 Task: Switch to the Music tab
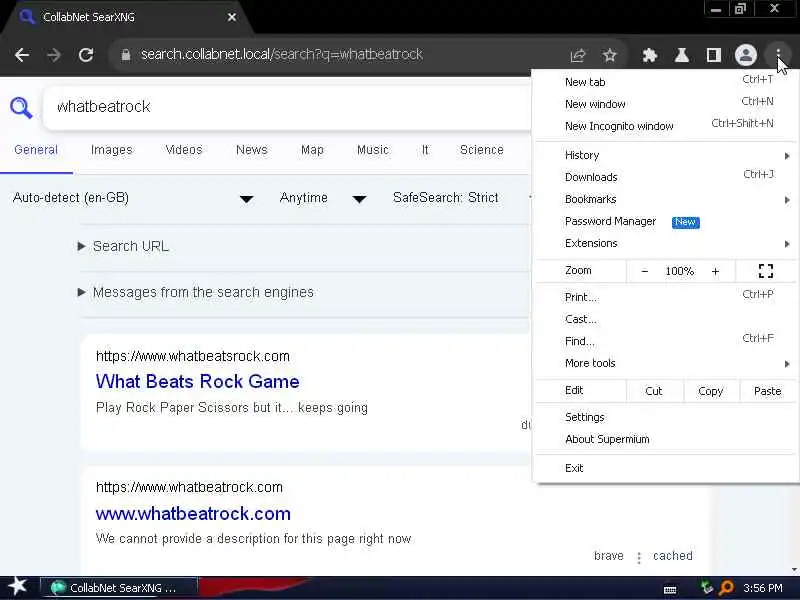point(372,150)
